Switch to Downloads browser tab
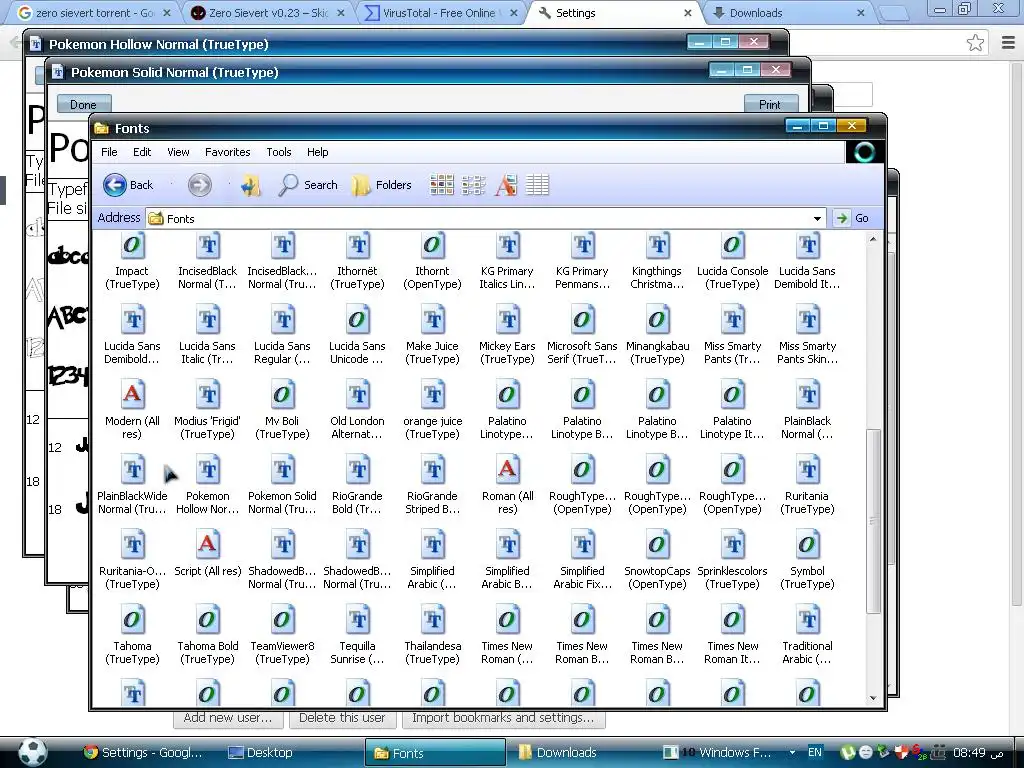This screenshot has height=768, width=1024. [789, 13]
